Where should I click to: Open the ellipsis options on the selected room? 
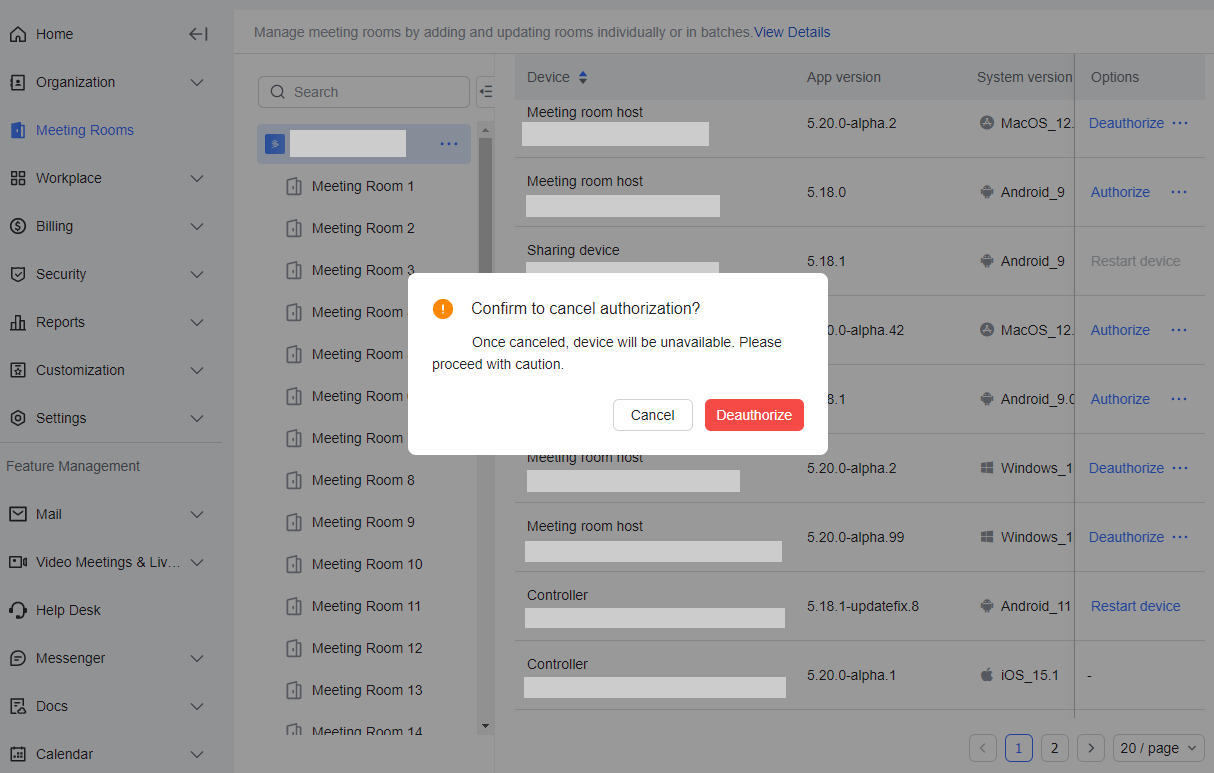point(449,143)
